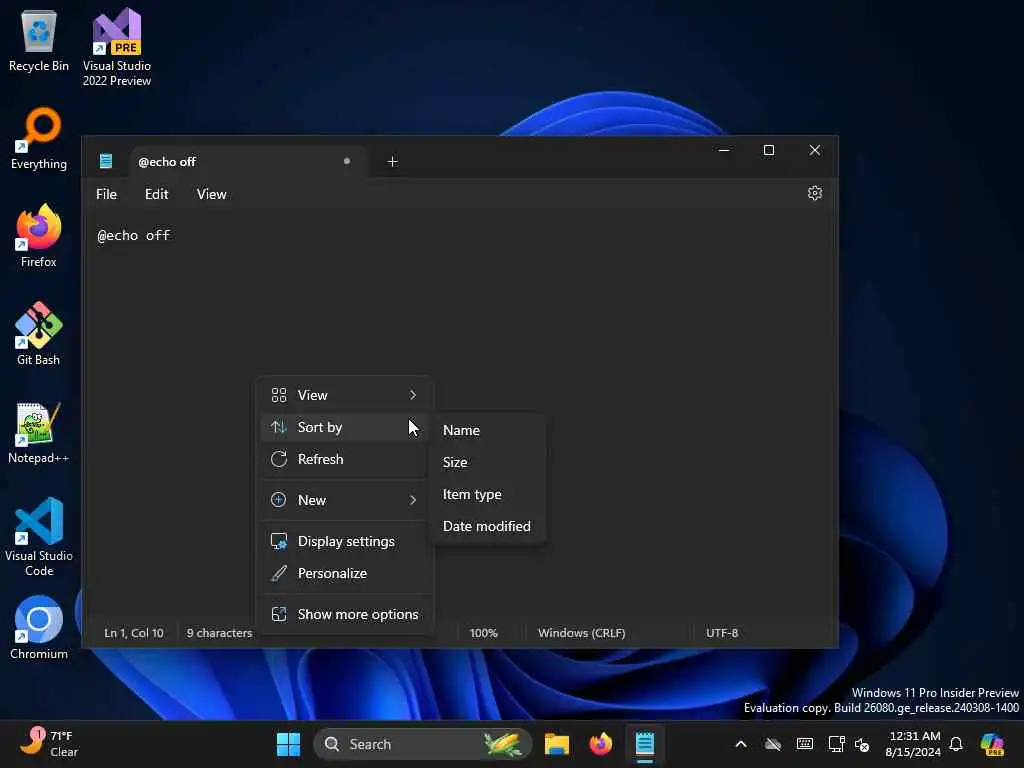Open Firefox from the taskbar
Image resolution: width=1024 pixels, height=768 pixels.
601,744
